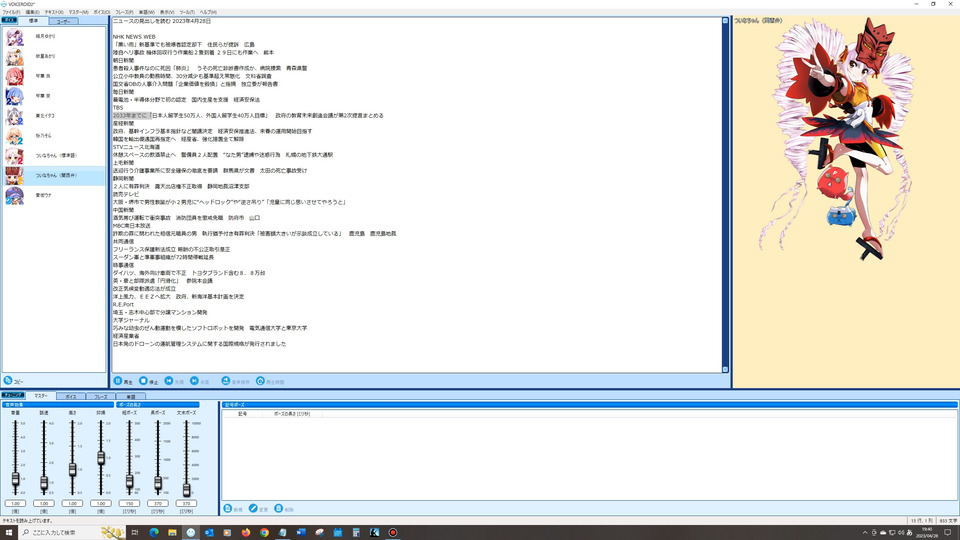Click ポーズの長さ [ミリ秒] column header
The height and width of the screenshot is (540, 960).
(291, 414)
